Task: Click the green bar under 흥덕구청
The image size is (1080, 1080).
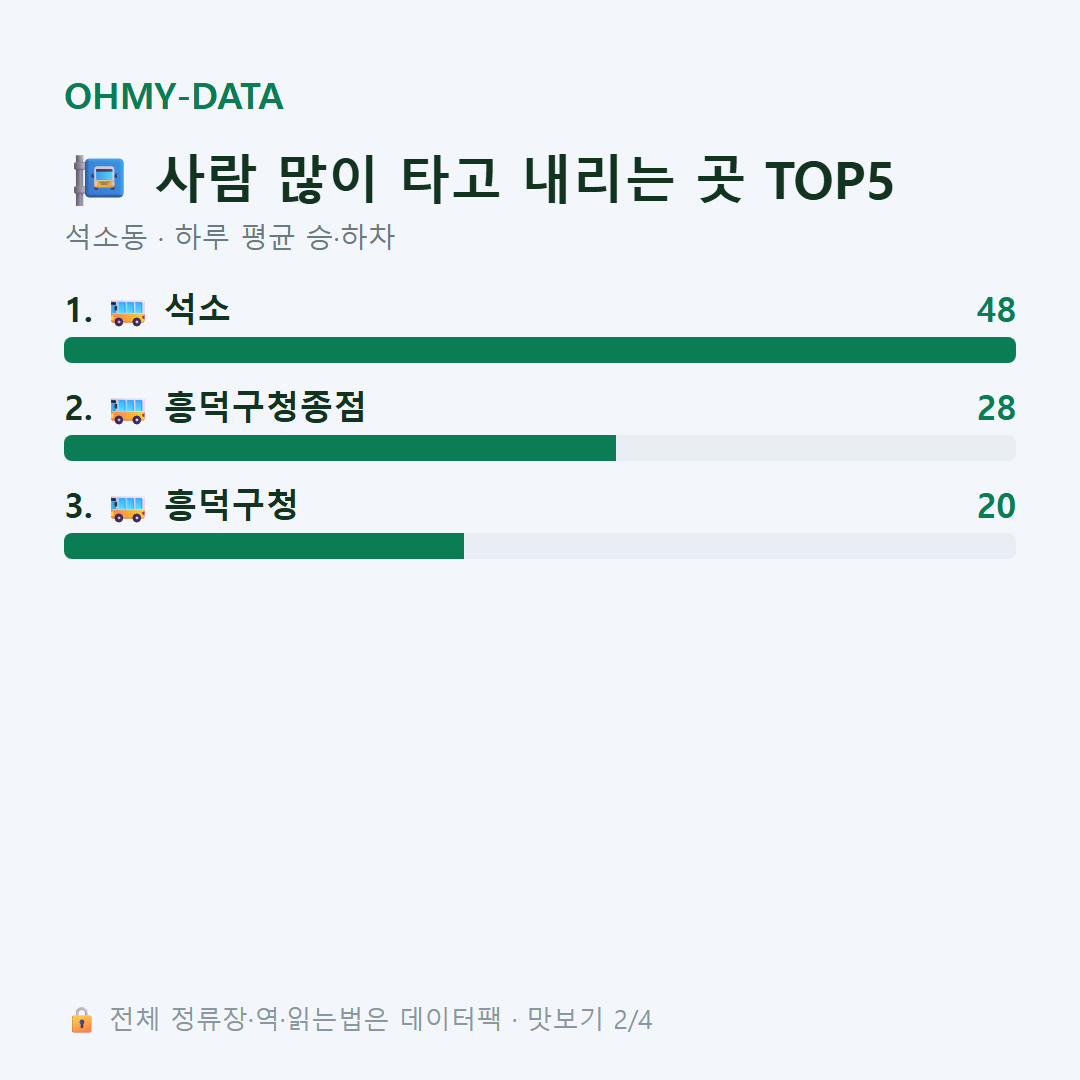Action: tap(264, 546)
